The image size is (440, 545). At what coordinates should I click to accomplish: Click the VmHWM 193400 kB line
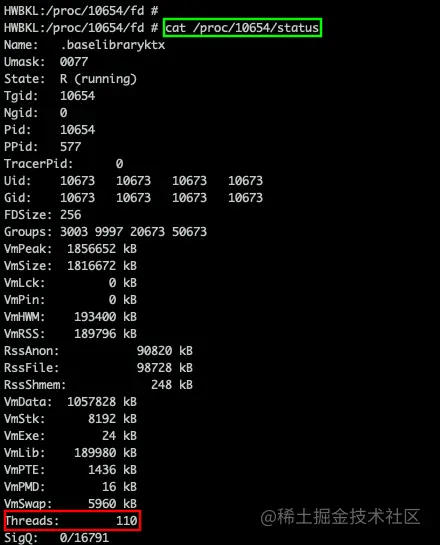point(70,317)
